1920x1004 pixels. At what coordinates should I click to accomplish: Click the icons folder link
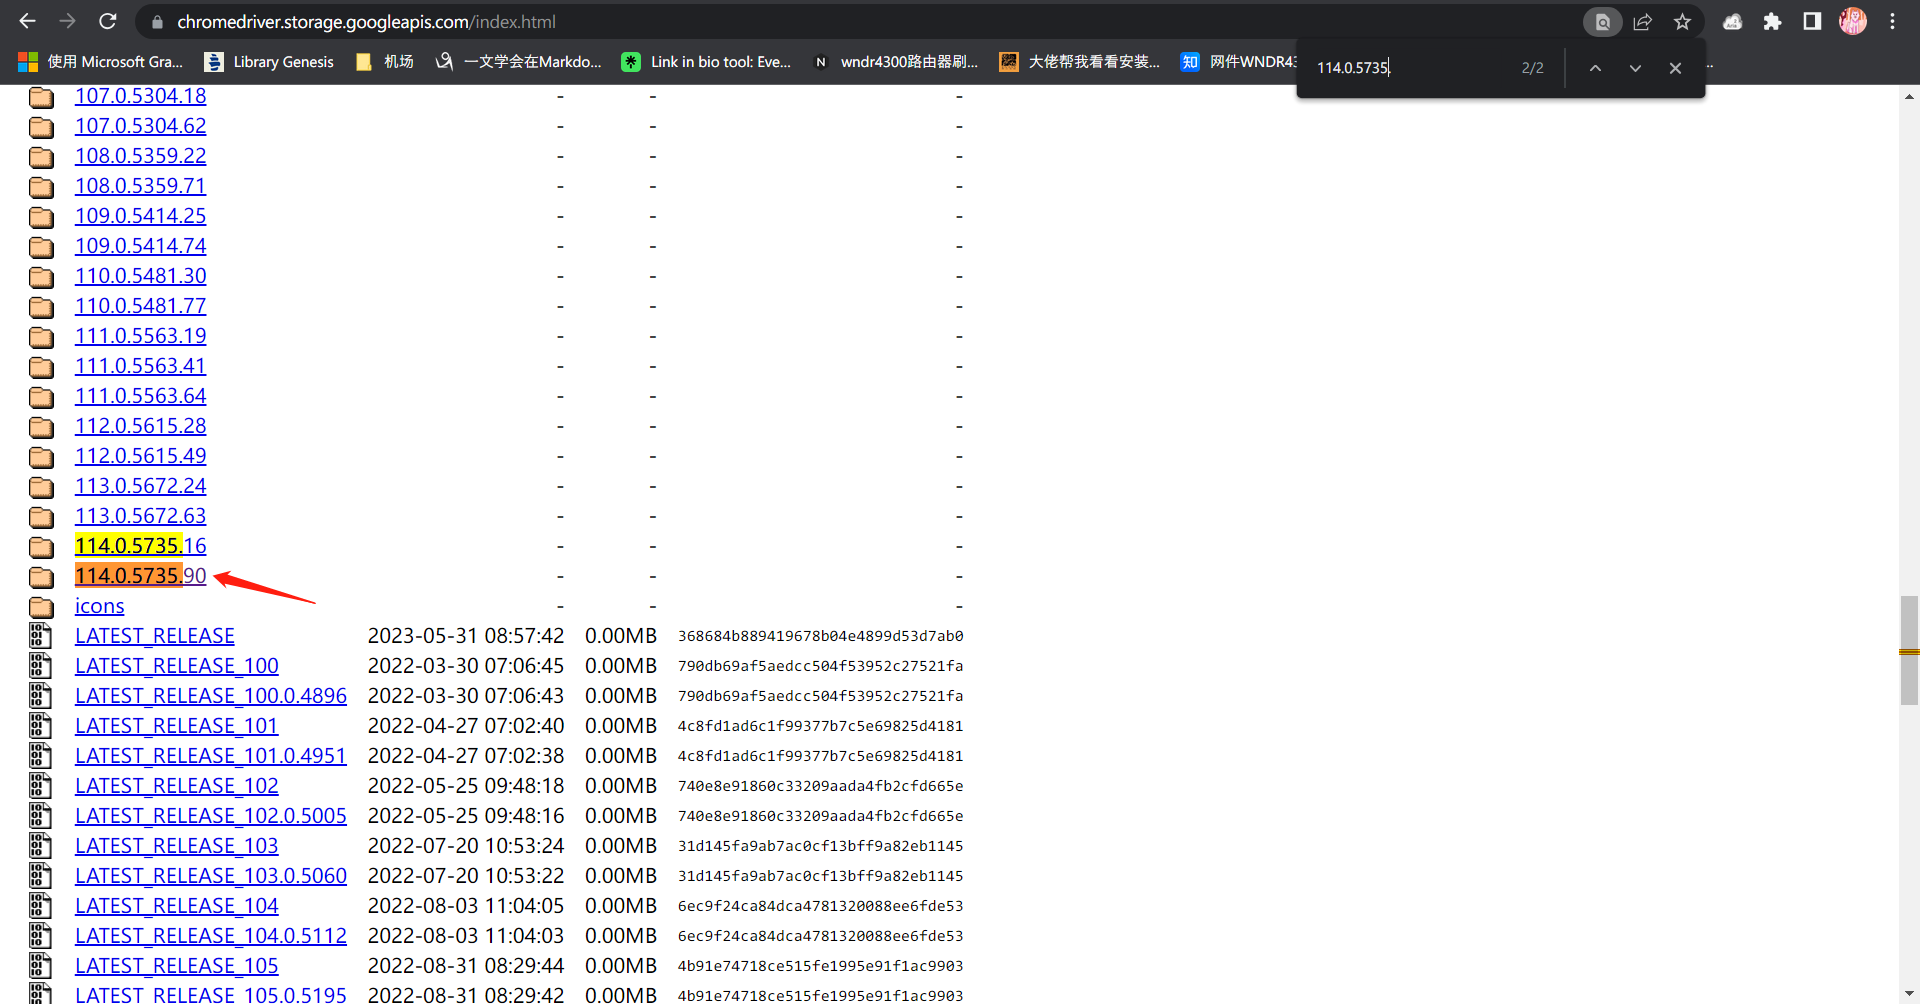(x=99, y=606)
